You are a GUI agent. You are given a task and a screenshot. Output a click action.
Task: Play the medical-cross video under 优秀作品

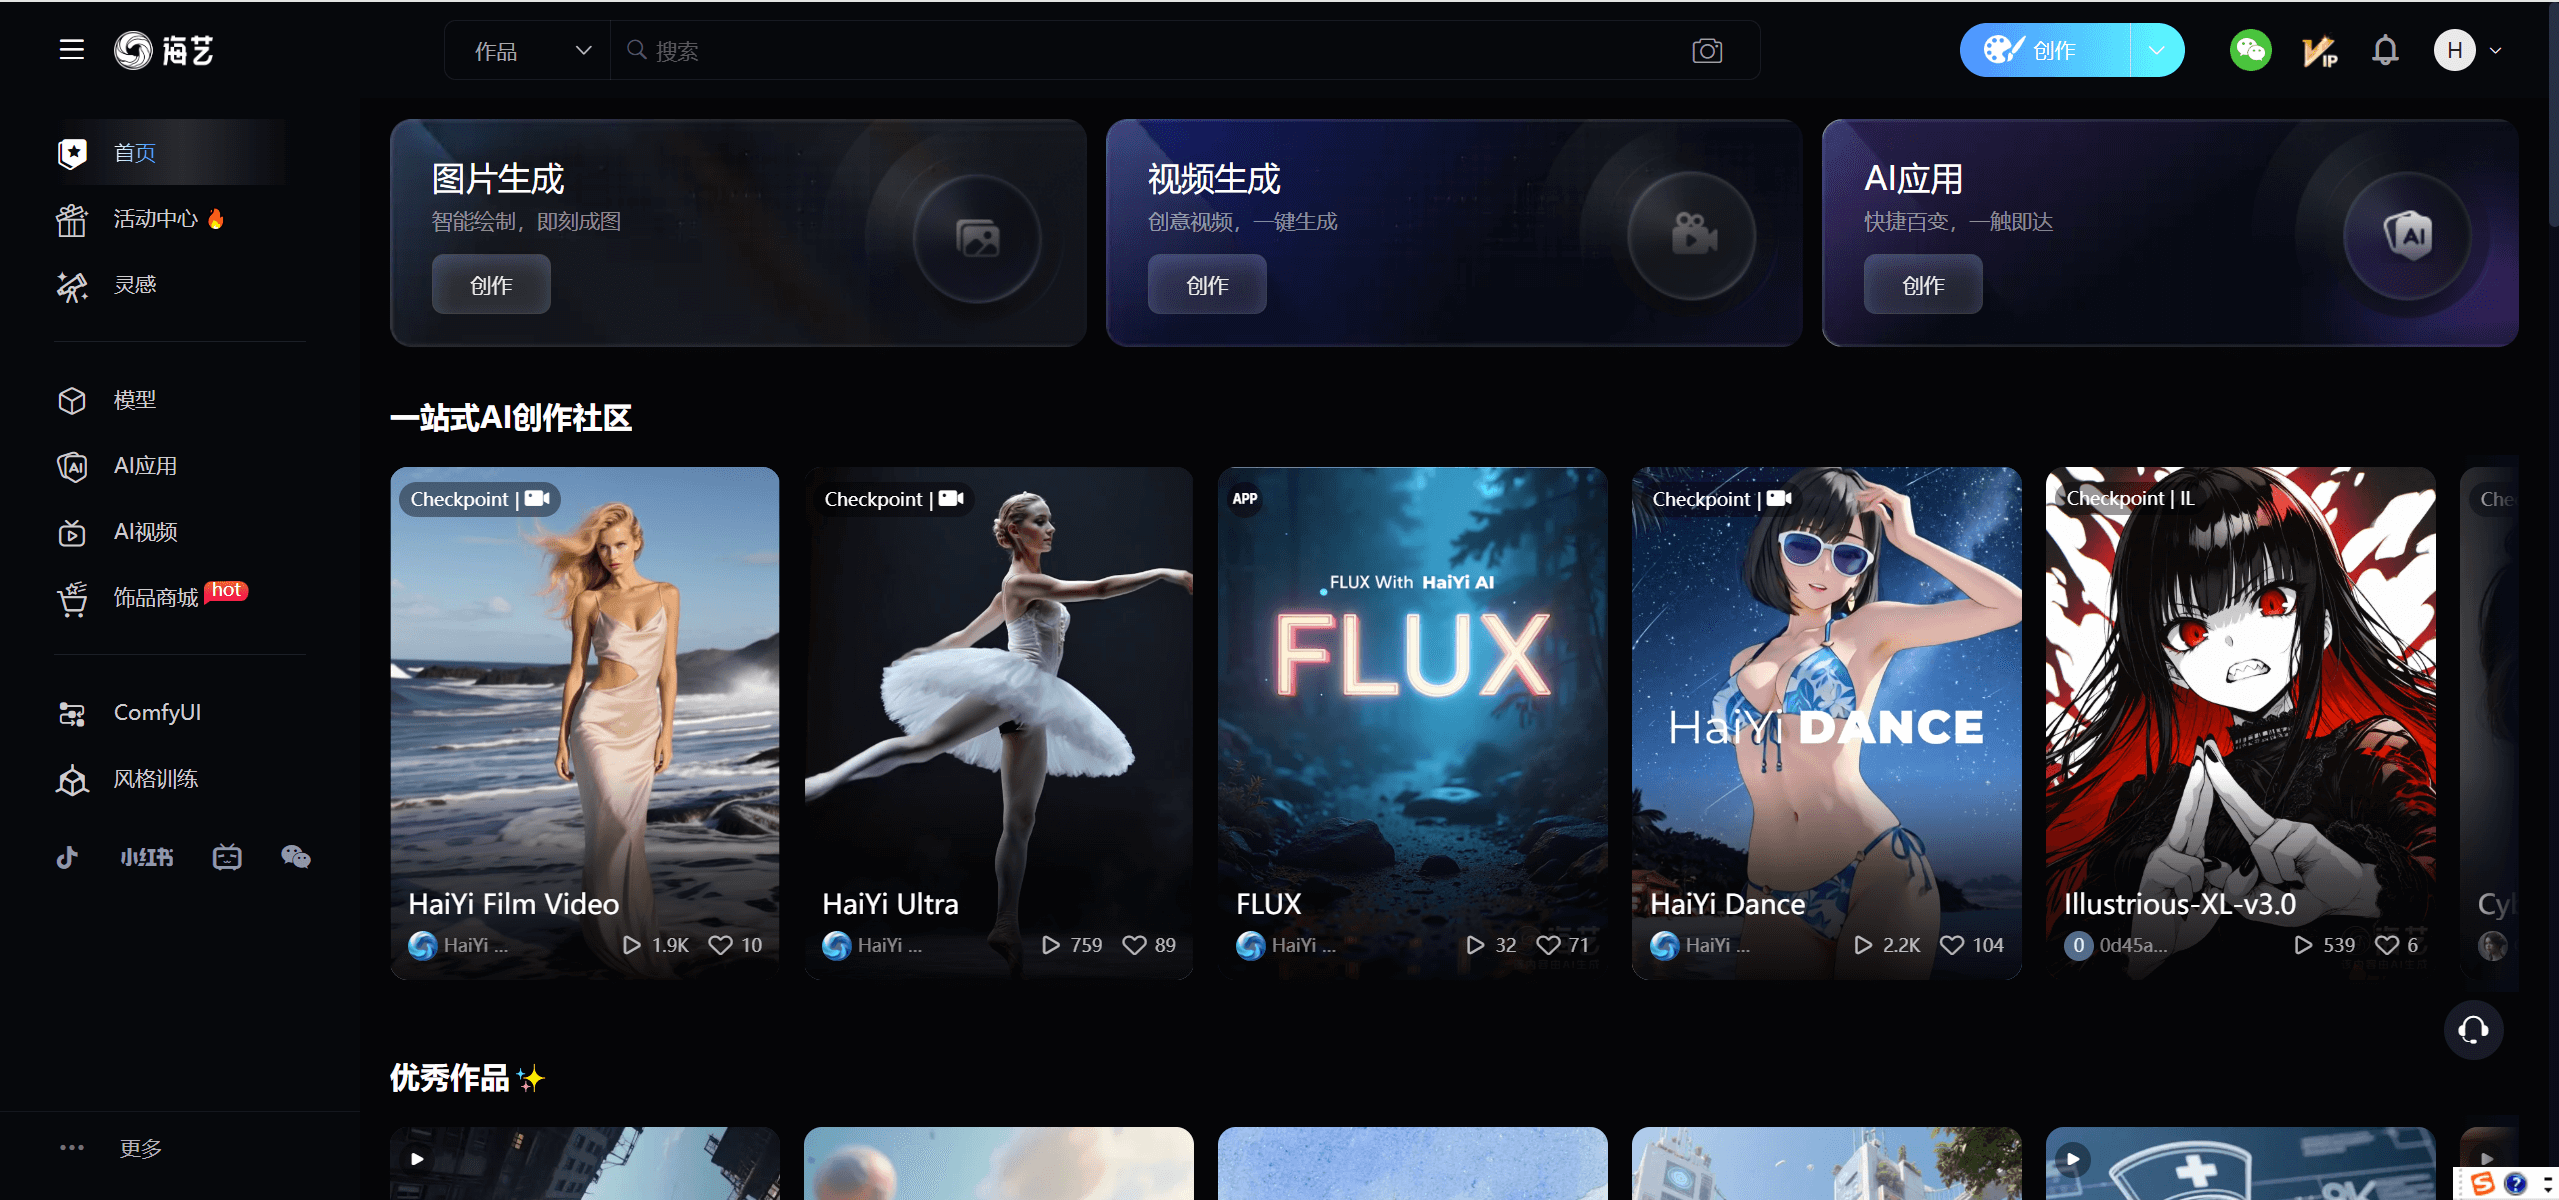pos(2073,1158)
